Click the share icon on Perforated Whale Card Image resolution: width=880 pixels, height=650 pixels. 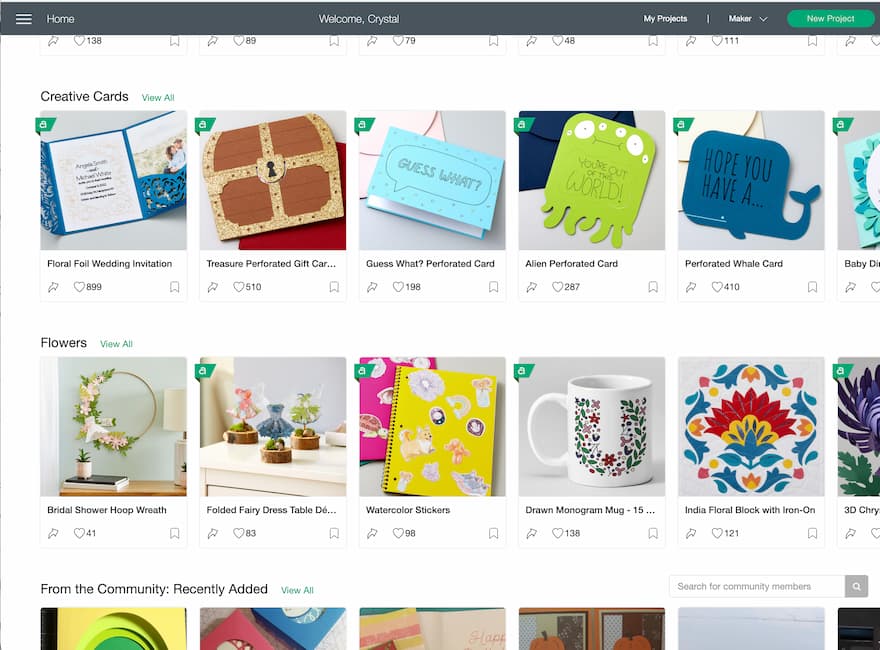coord(691,287)
